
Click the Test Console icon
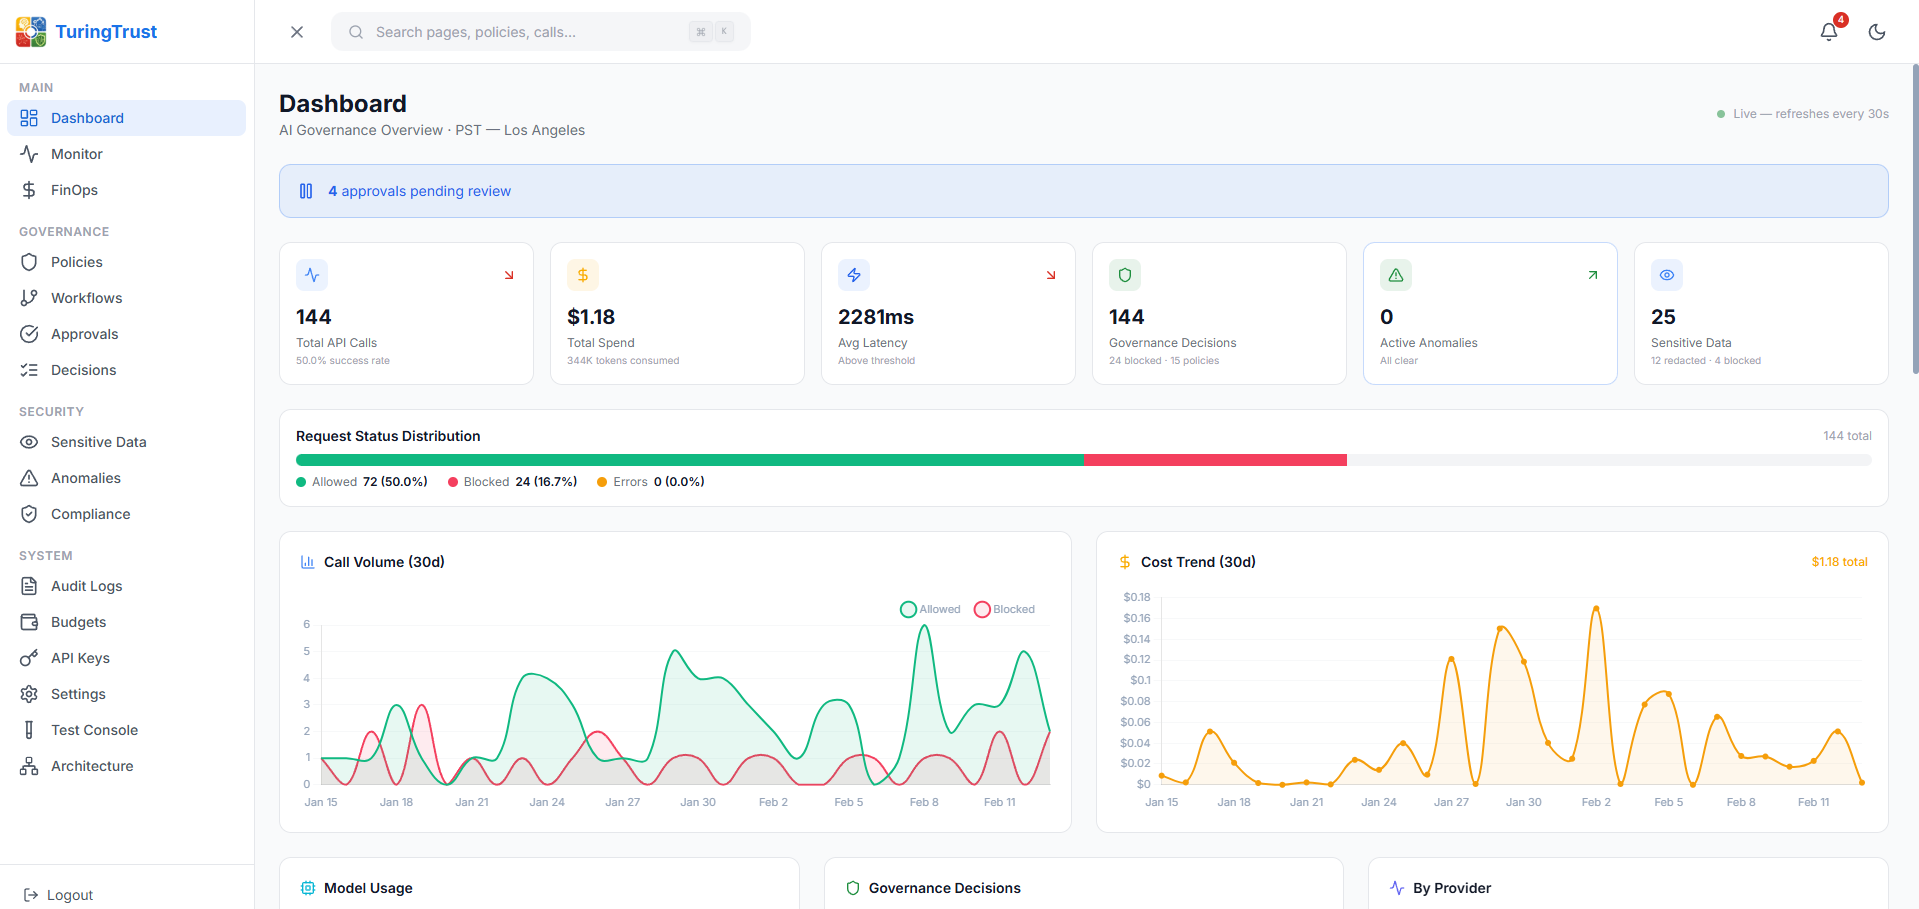(29, 729)
